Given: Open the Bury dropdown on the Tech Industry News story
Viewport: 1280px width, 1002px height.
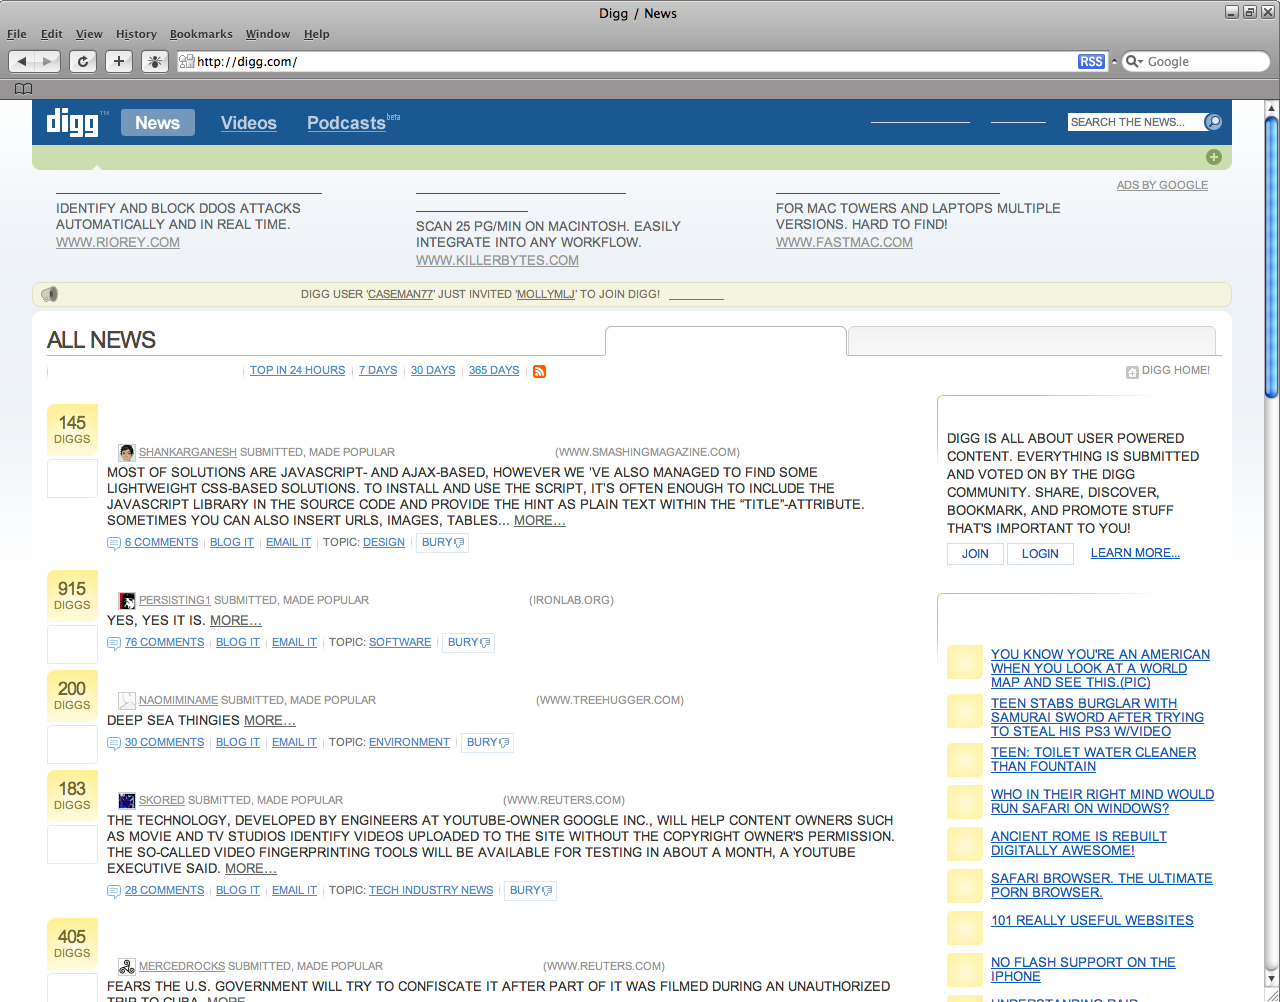Looking at the screenshot, I should point(530,891).
